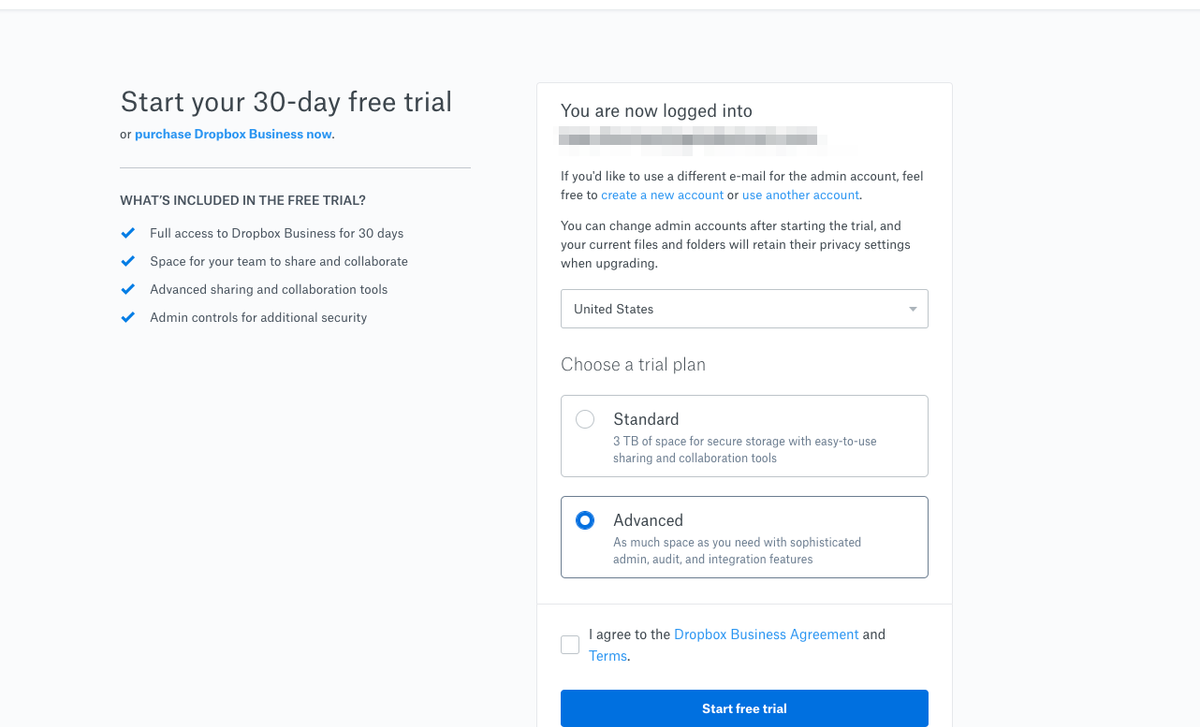Screen dimensions: 1200x727
Task: Open the purchase Dropbox Business now link
Action: (x=233, y=133)
